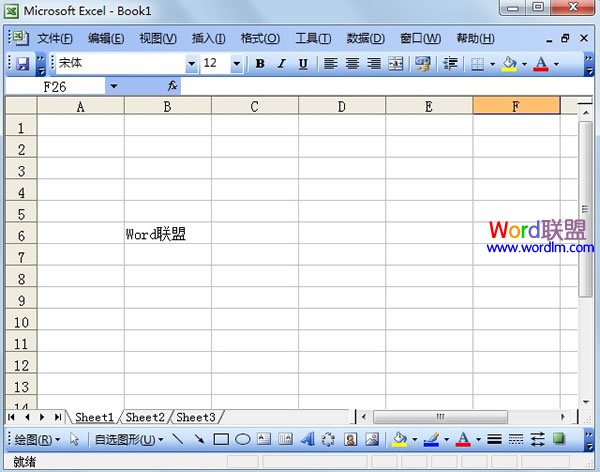
Task: Open 数据(D) menu
Action: (365, 38)
